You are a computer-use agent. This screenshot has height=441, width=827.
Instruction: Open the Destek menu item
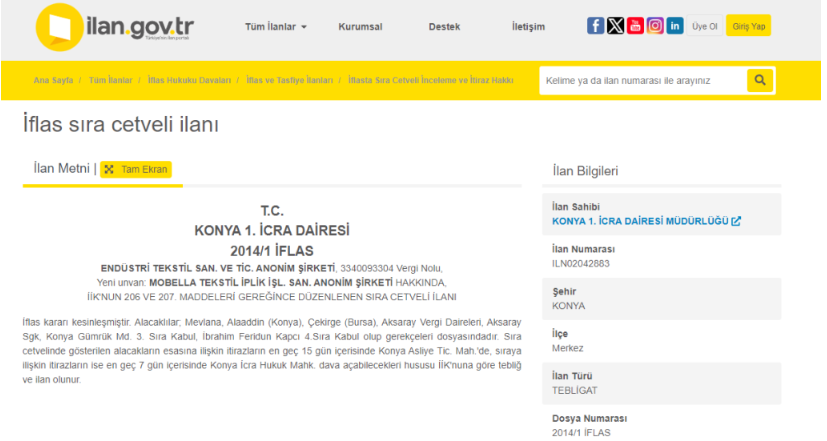[444, 27]
